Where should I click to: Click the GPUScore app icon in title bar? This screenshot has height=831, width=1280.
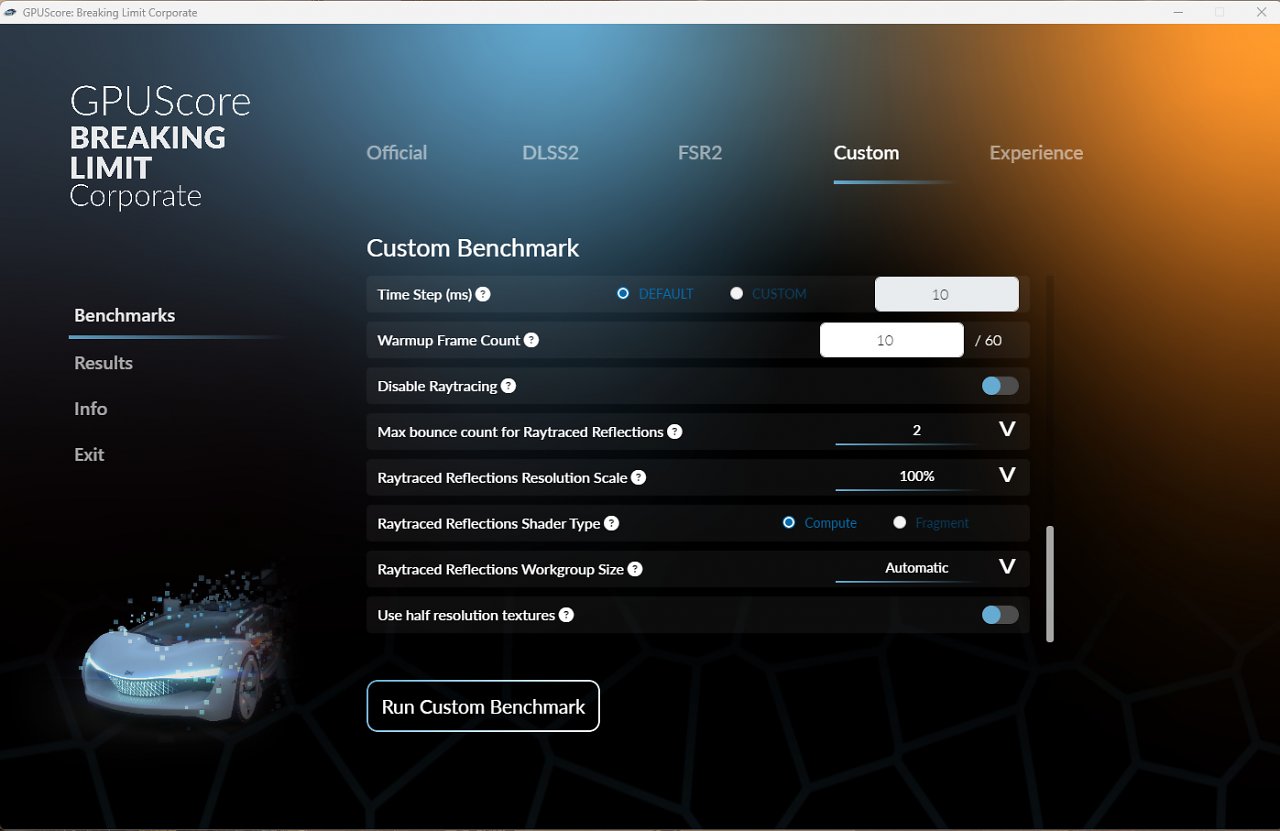[10, 12]
